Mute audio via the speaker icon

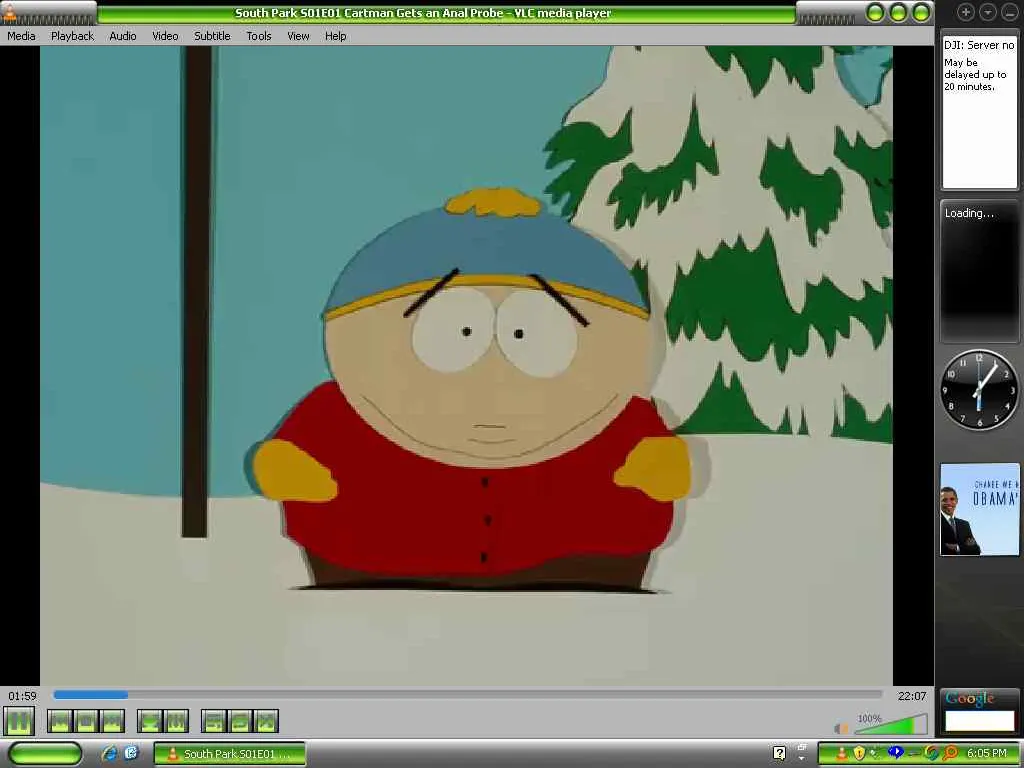(x=841, y=728)
